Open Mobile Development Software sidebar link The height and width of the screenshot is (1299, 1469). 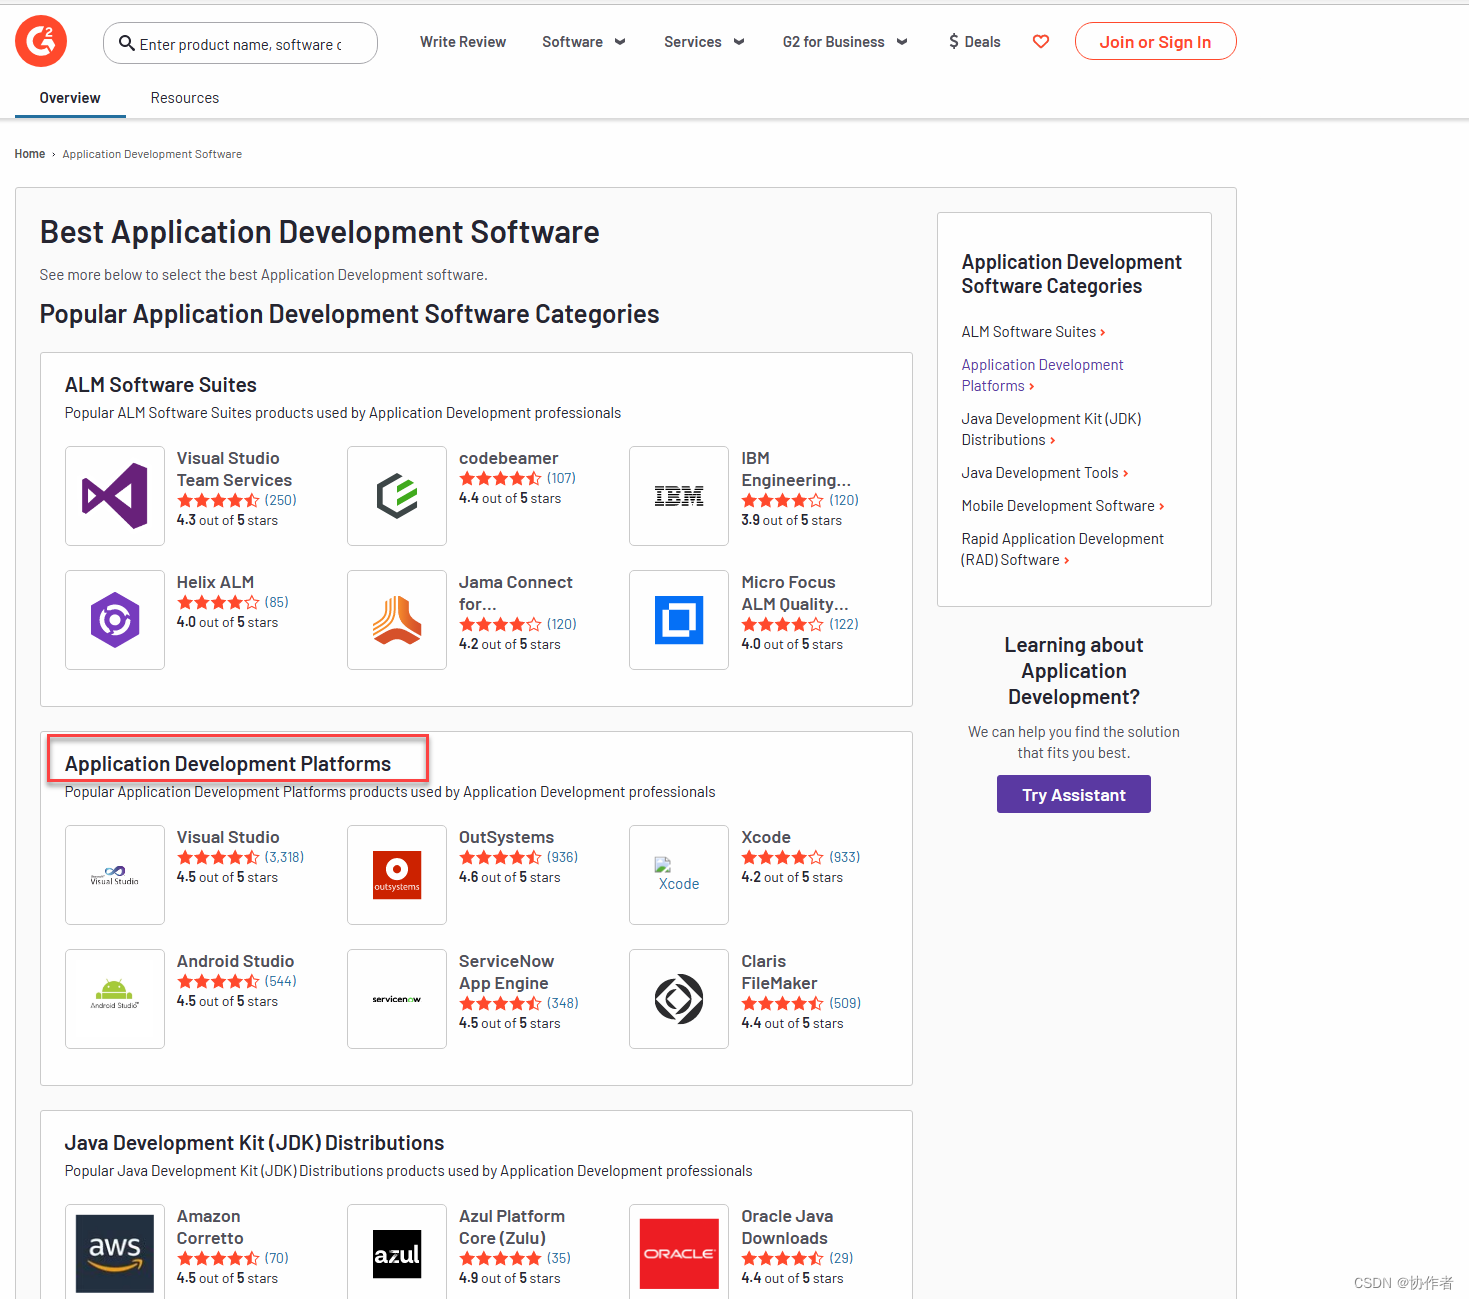1063,506
